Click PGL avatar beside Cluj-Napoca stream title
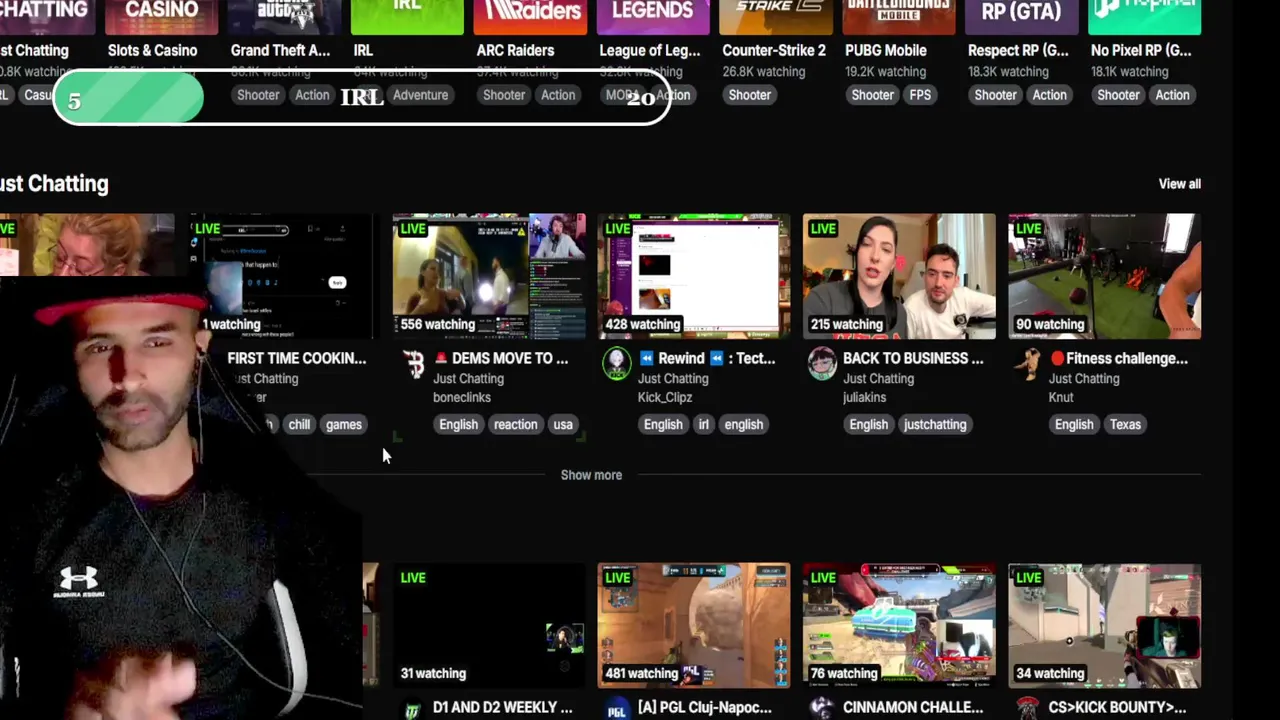Screen dimensions: 1280x720 pos(617,708)
